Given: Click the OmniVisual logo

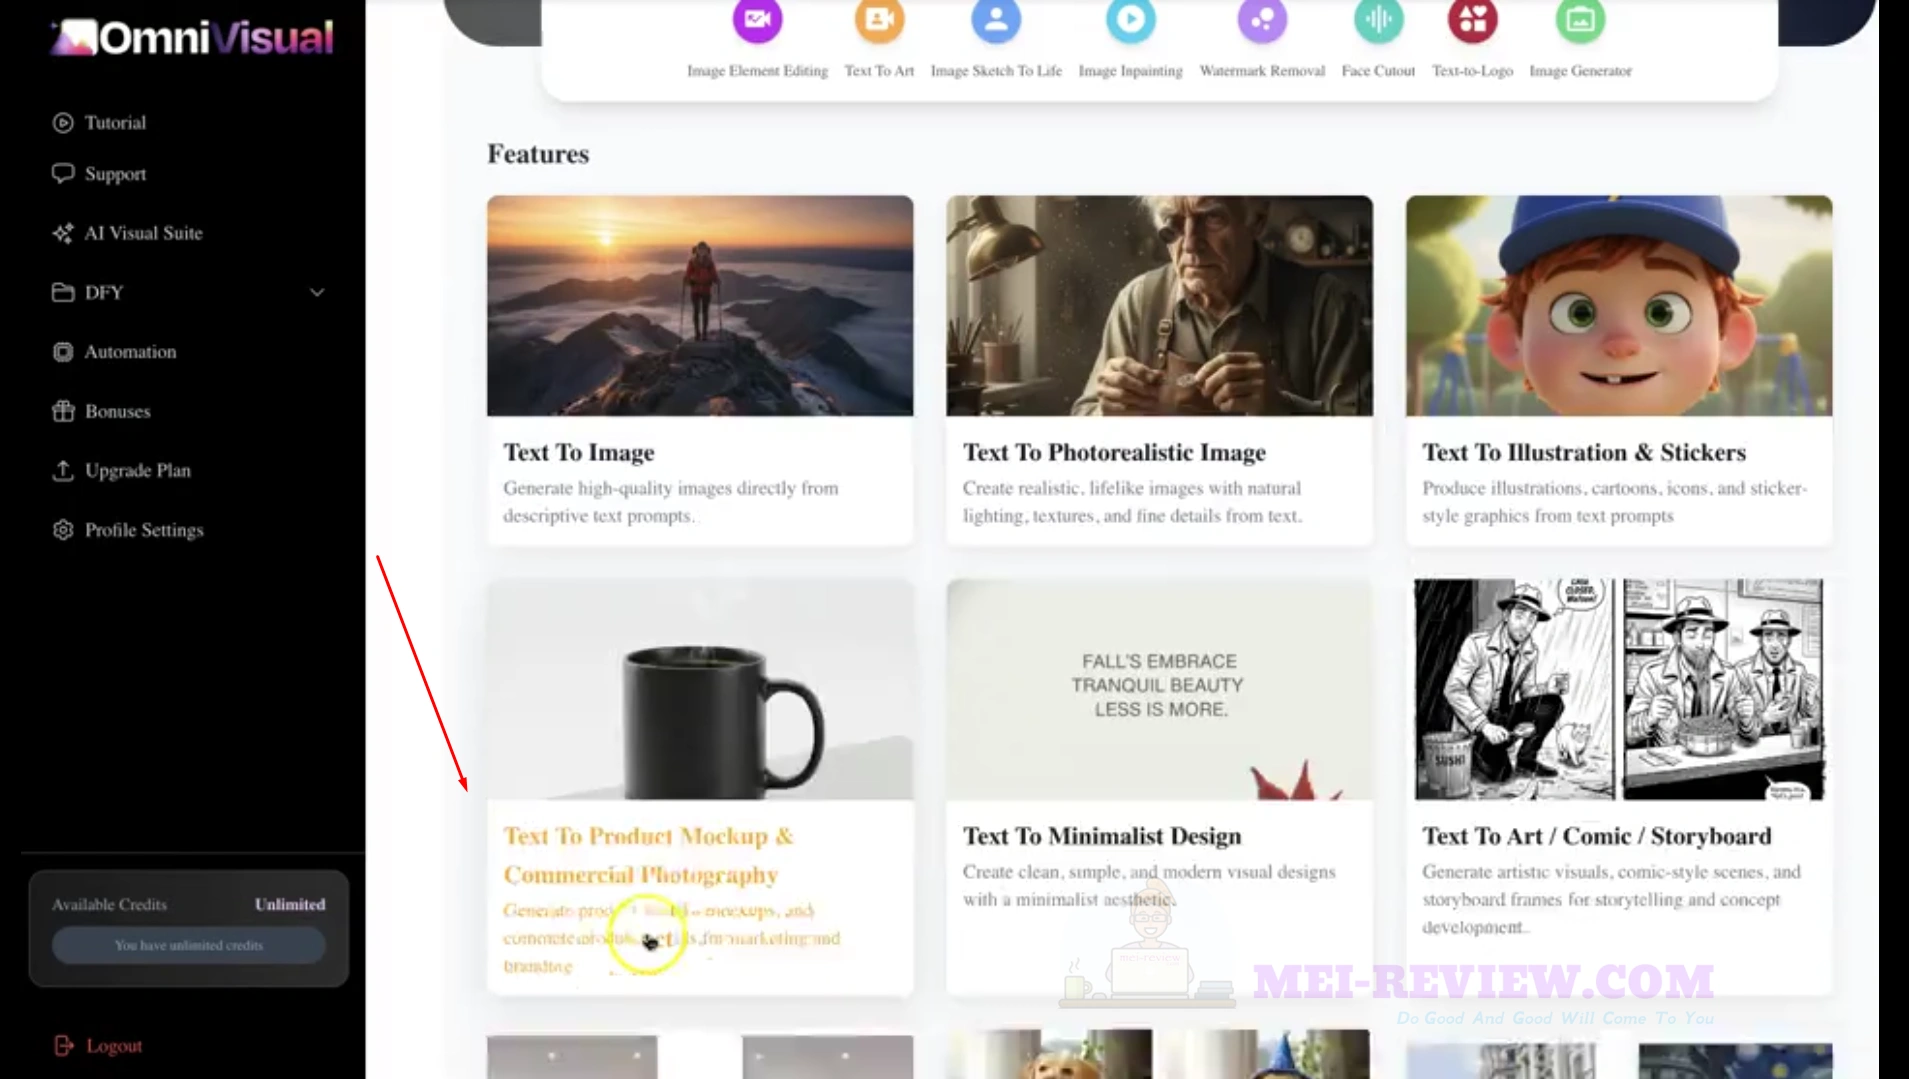Looking at the screenshot, I should pos(192,38).
